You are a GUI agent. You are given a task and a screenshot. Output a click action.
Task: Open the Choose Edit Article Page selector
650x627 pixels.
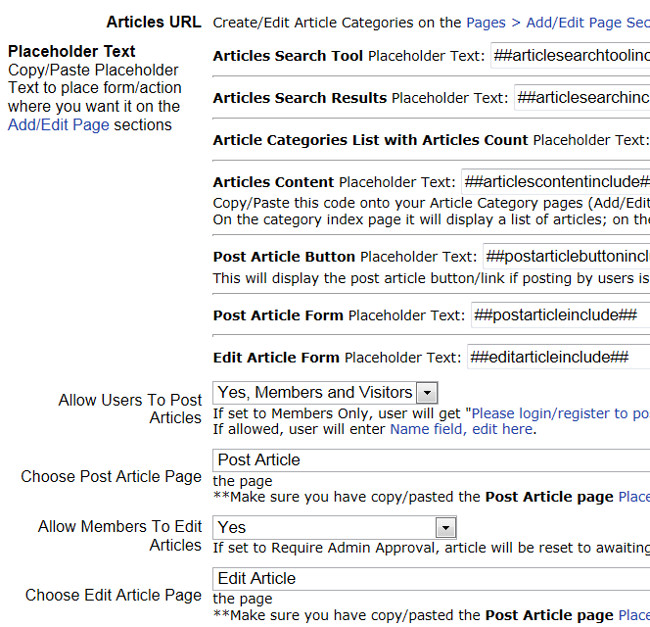(x=430, y=578)
